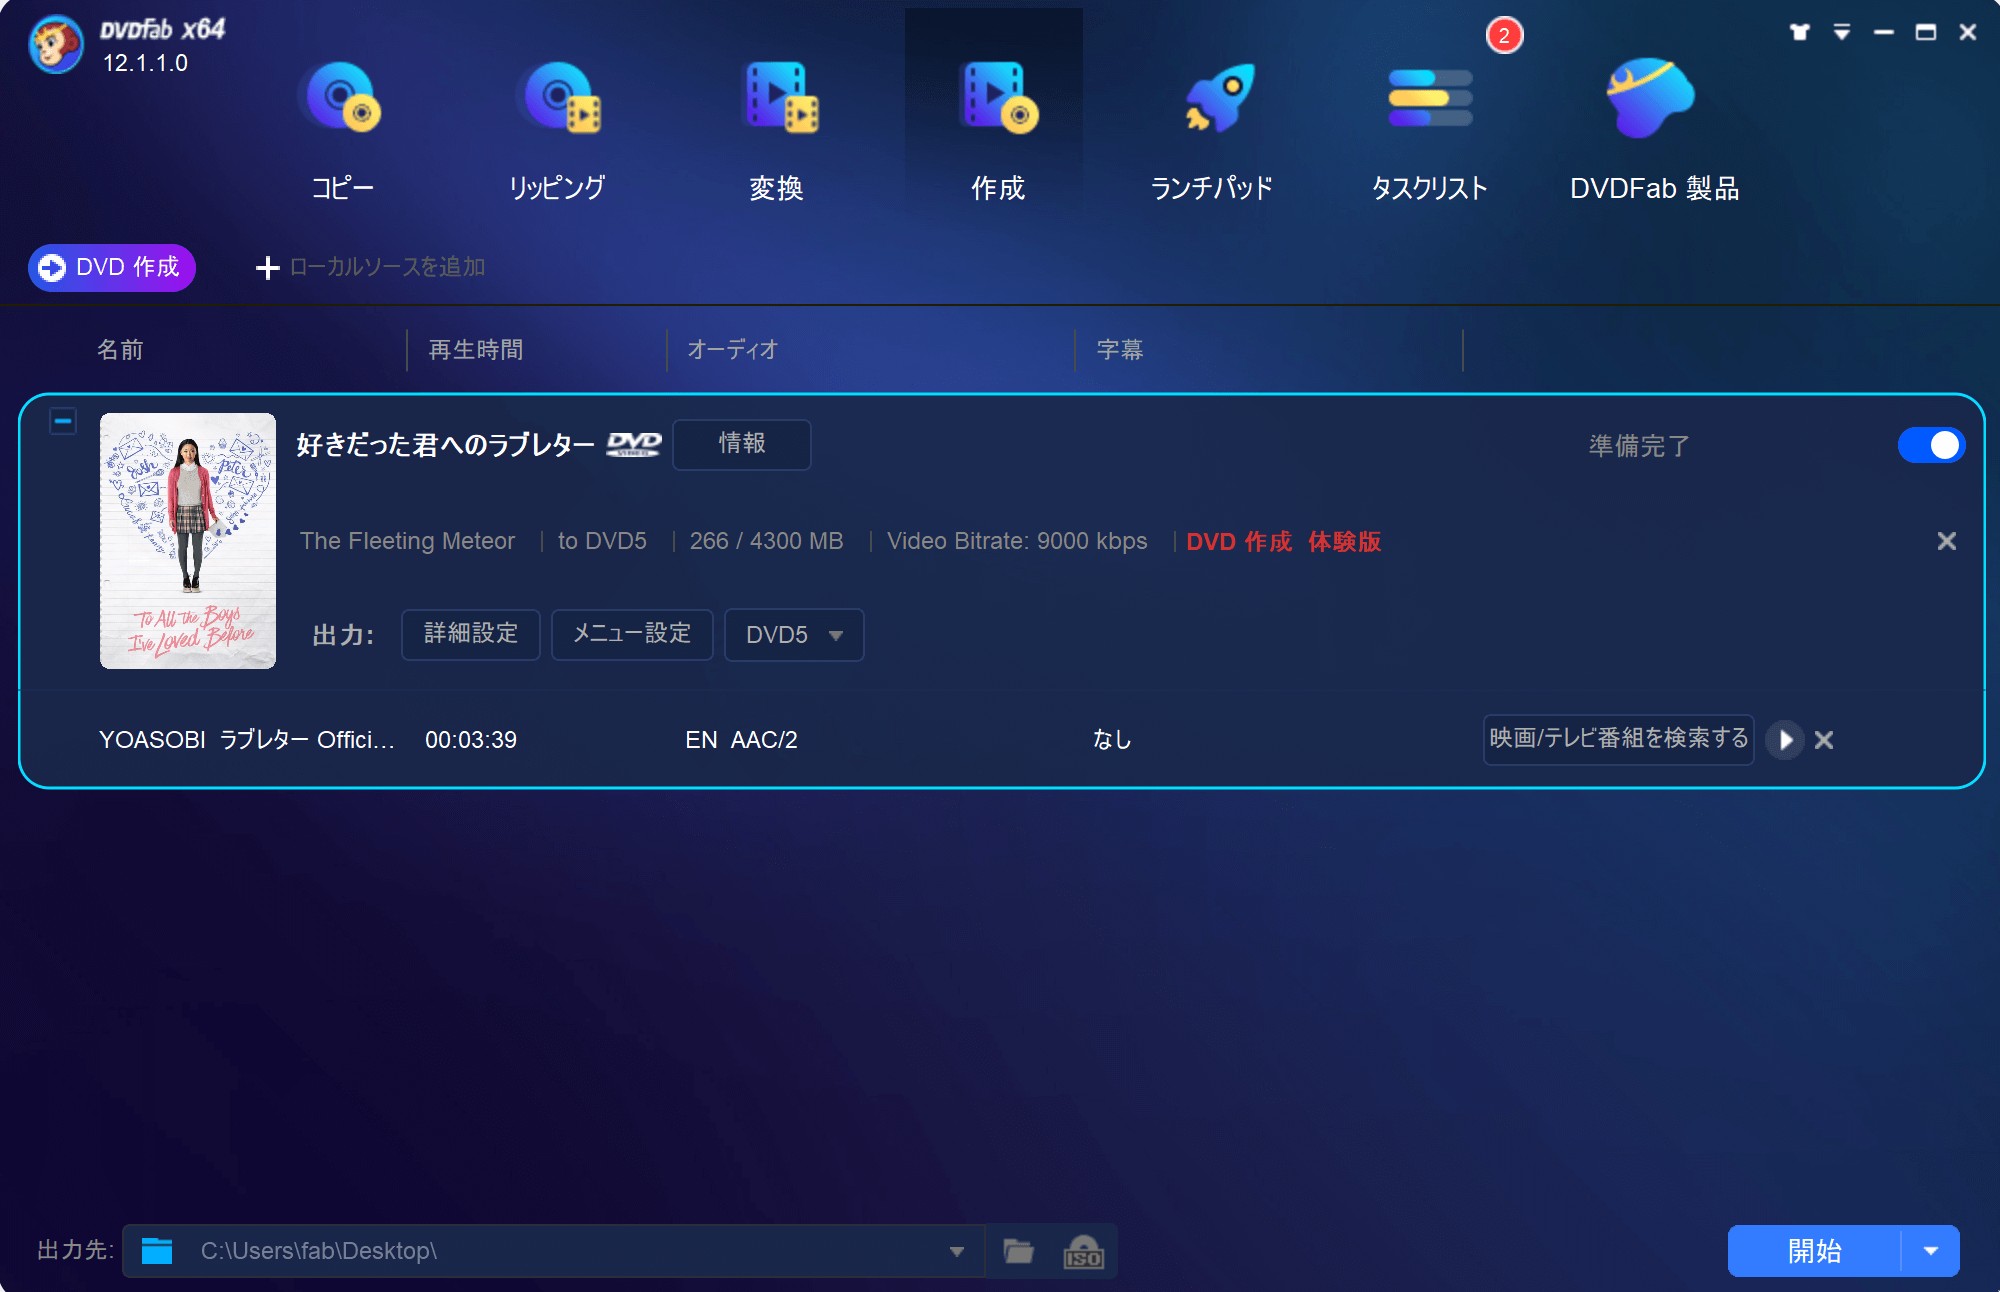This screenshot has height=1292, width=2000.
Task: Click the output path field C:\Users\fab\Desktop\
Action: point(553,1251)
